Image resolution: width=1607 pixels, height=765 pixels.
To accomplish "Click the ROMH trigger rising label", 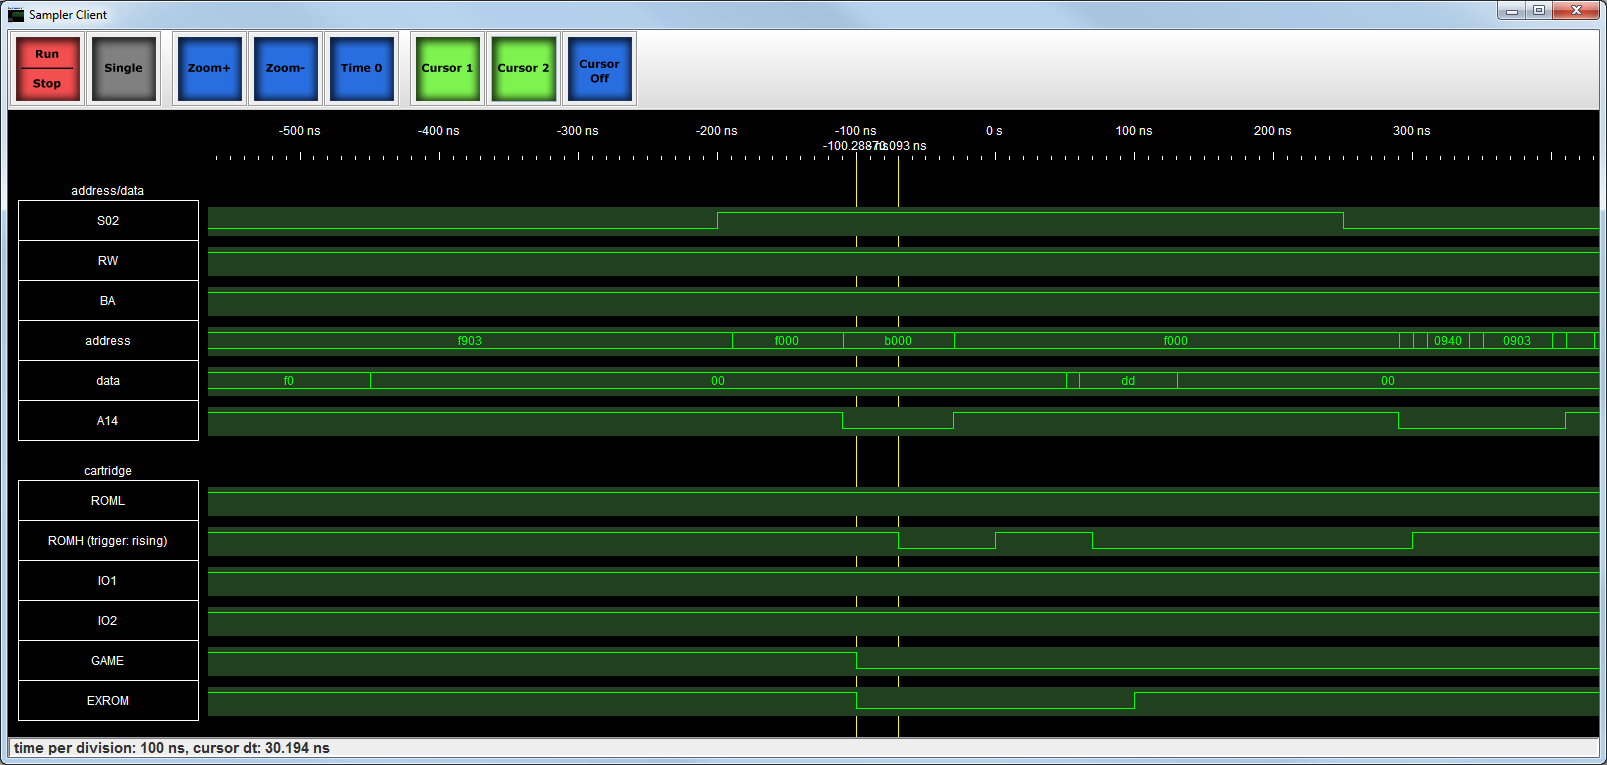I will [x=108, y=541].
